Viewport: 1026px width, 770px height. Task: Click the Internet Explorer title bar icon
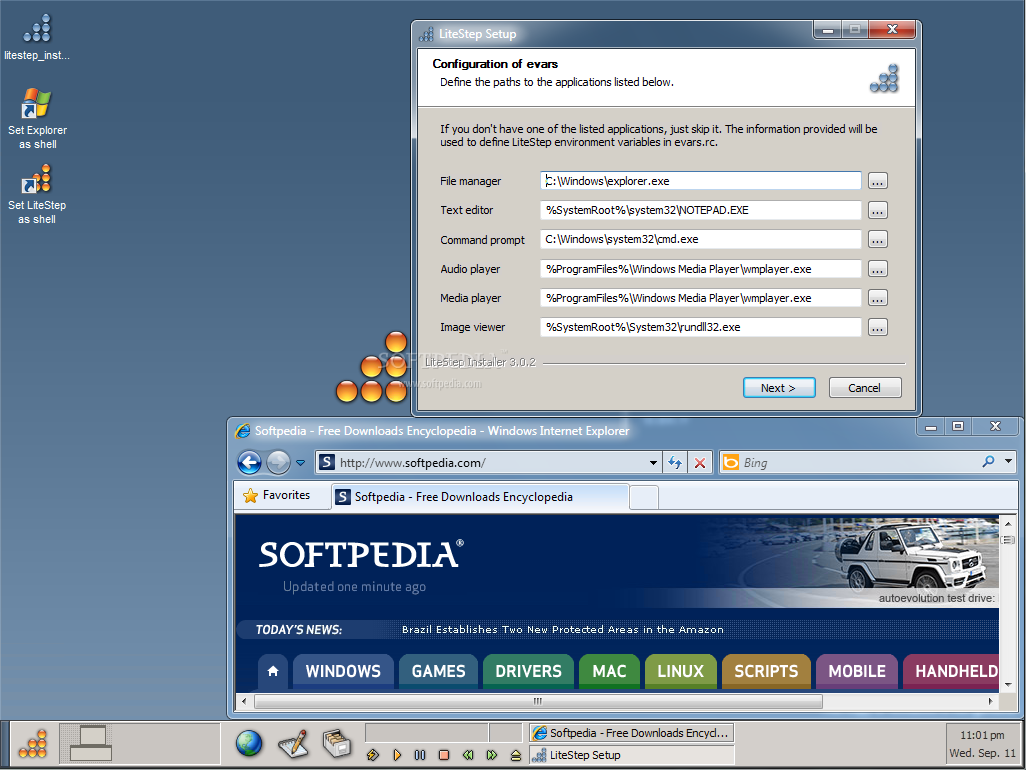pos(243,430)
